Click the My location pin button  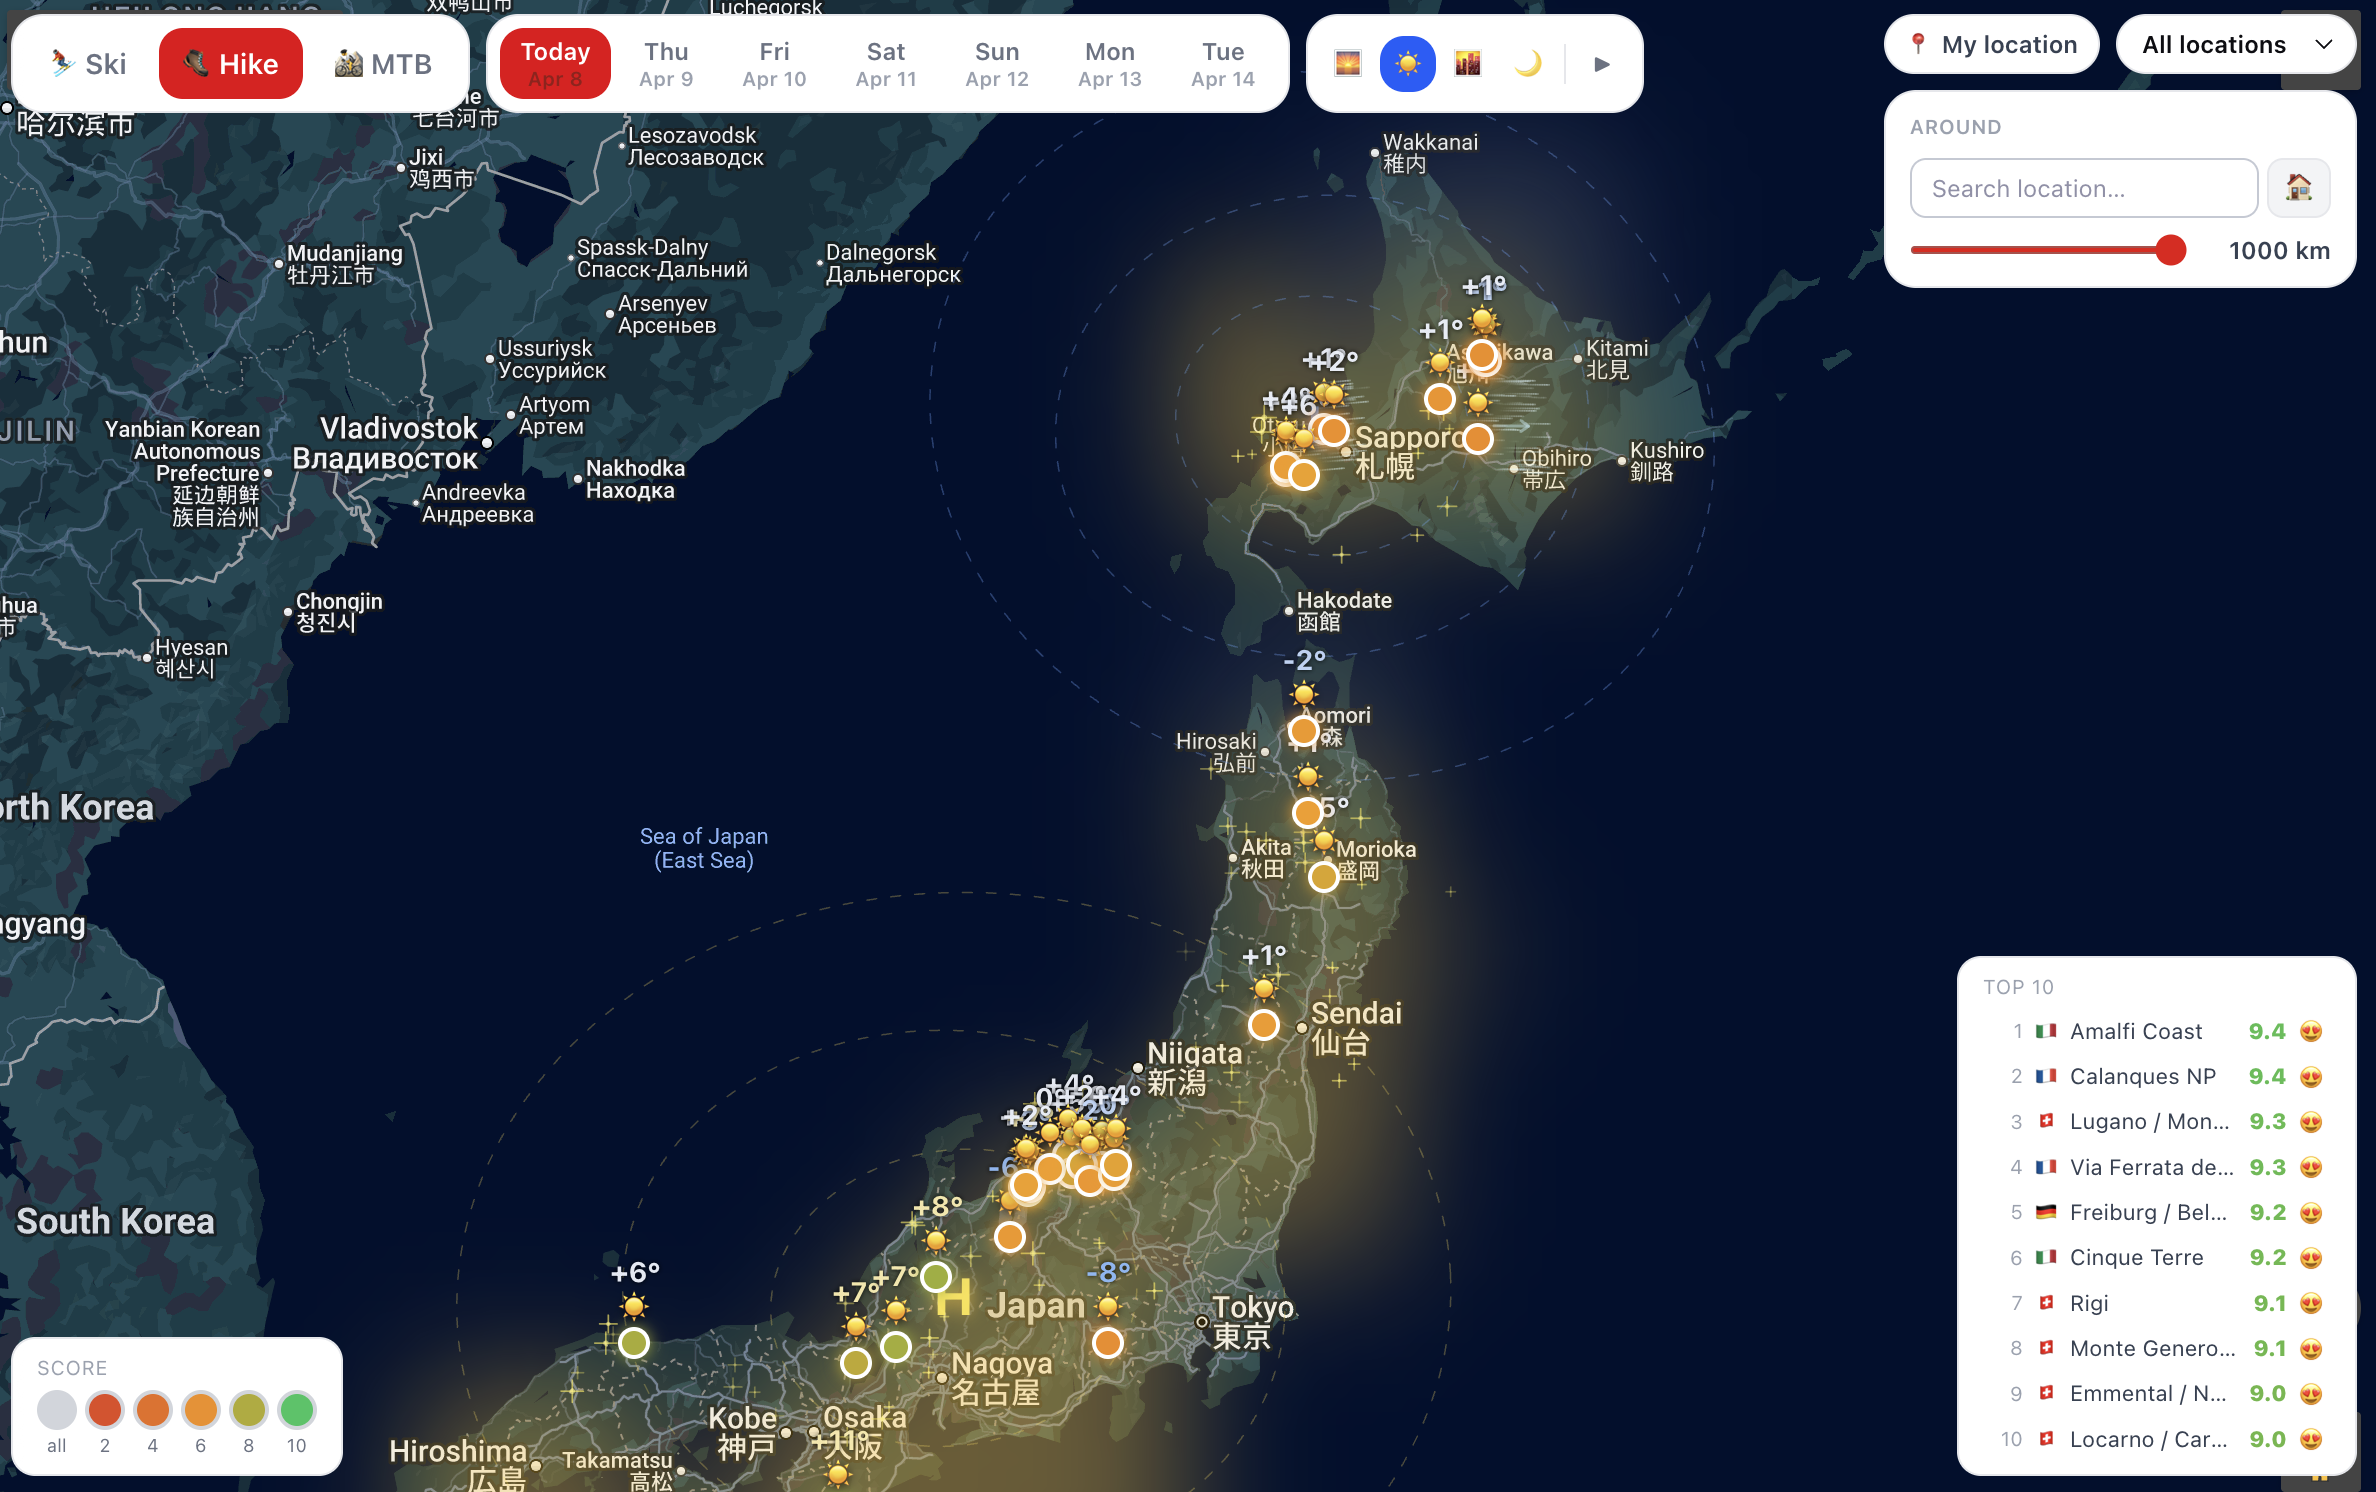(1992, 45)
